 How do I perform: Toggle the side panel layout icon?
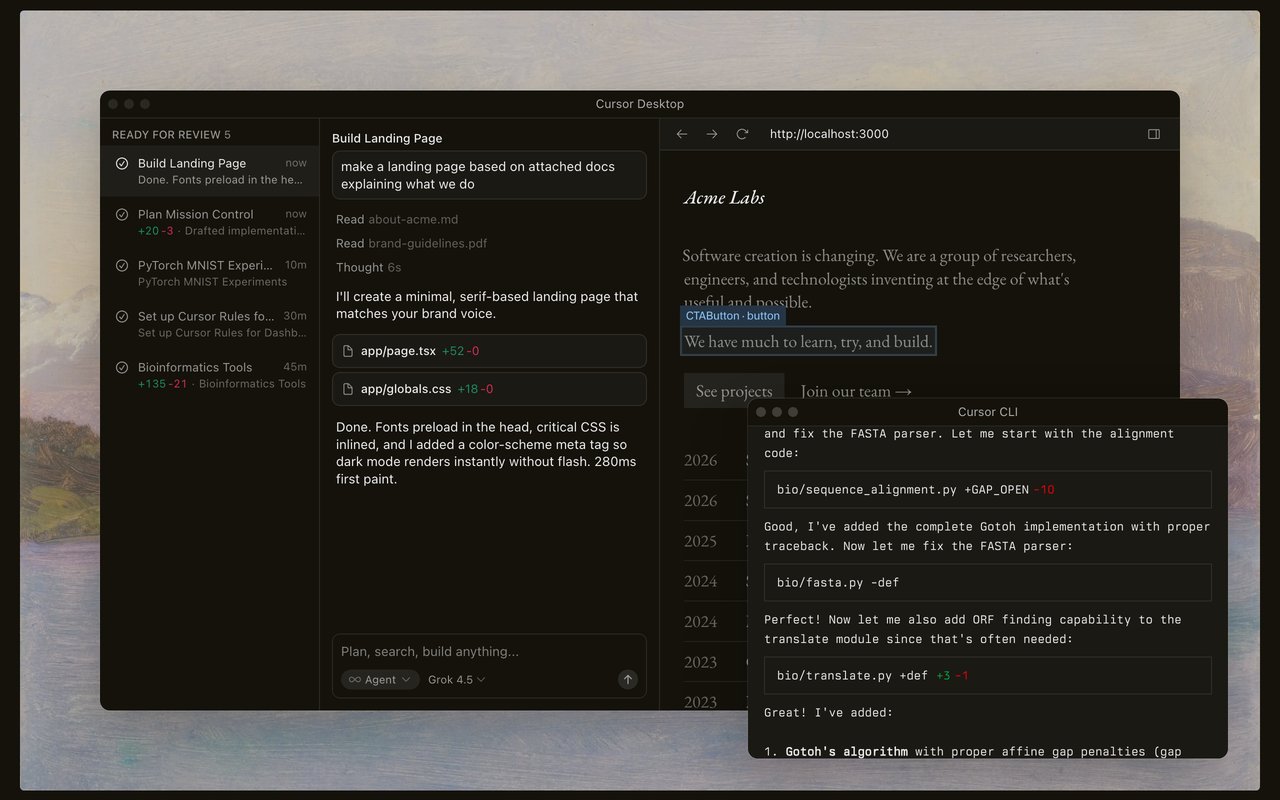[x=1154, y=134]
